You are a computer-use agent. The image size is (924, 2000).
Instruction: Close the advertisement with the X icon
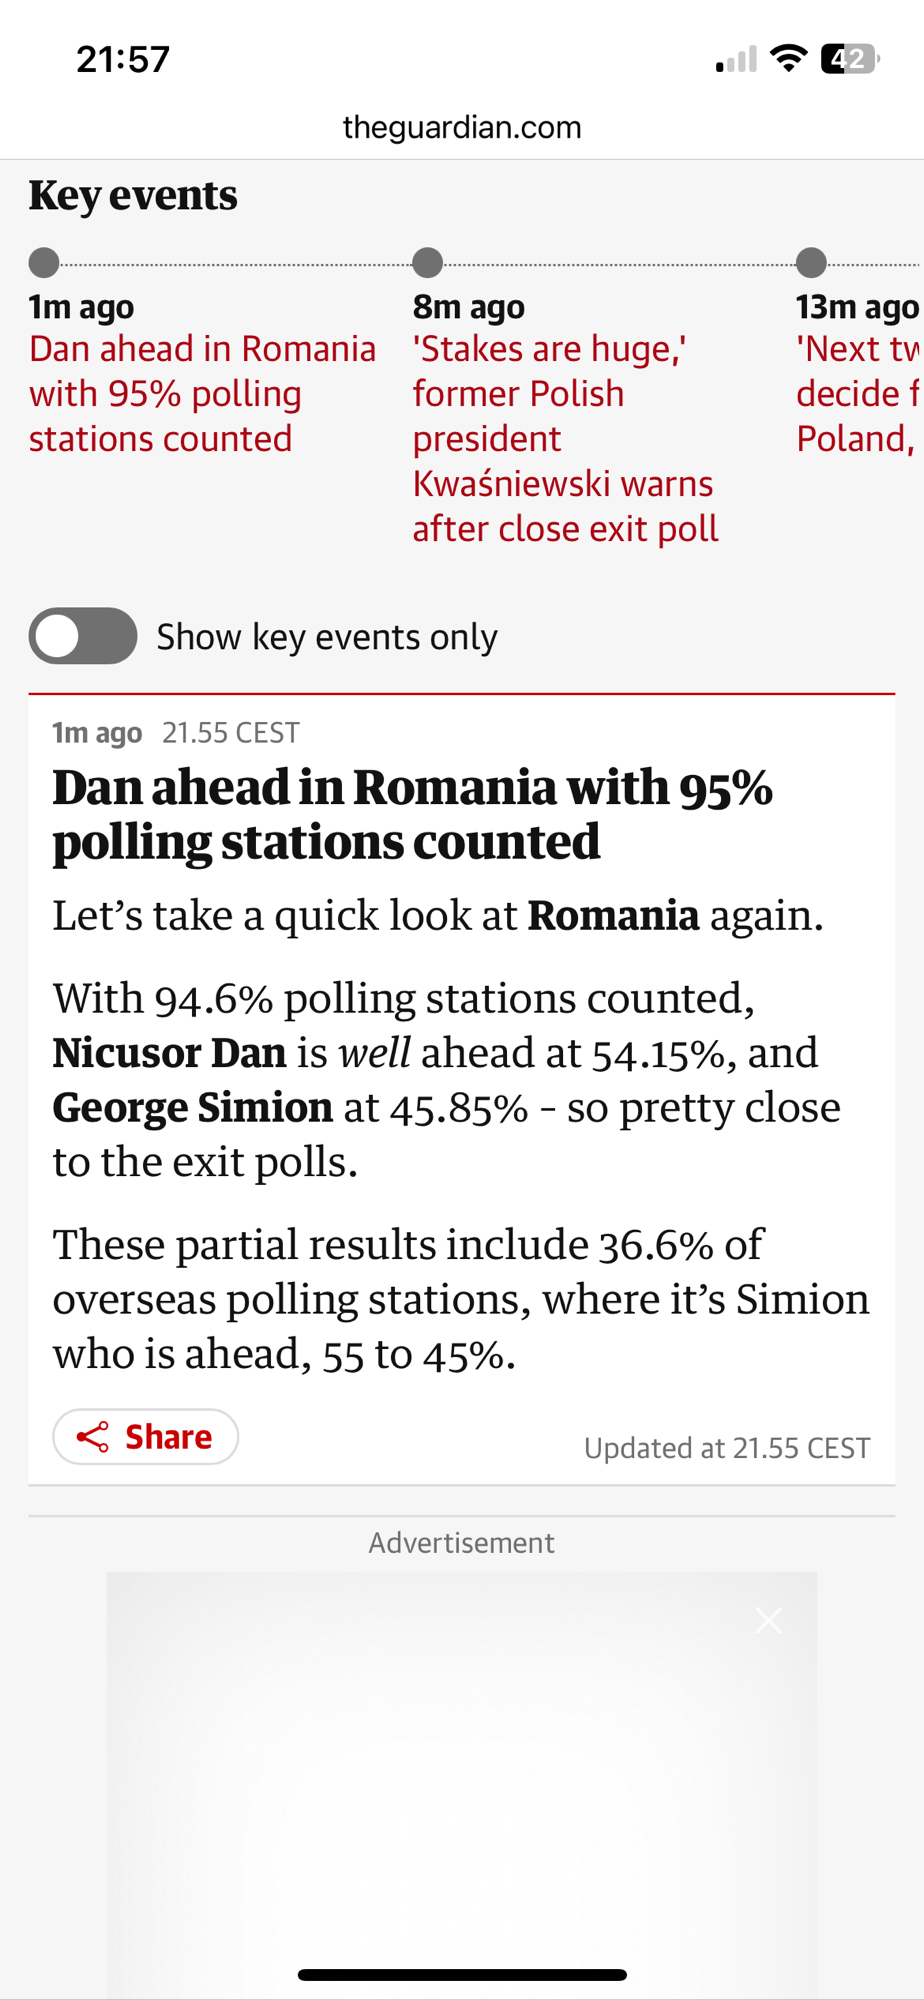coord(769,1620)
